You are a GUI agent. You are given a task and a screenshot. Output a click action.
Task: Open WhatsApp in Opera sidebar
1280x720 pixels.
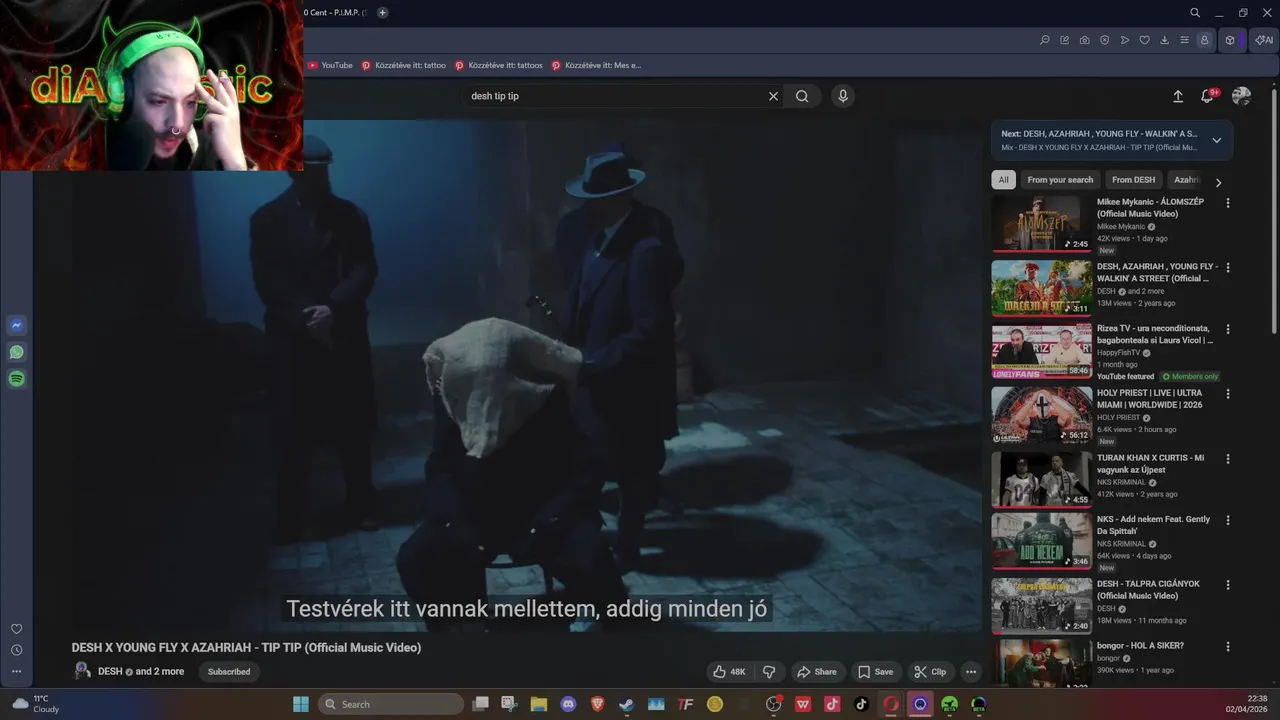pos(16,352)
